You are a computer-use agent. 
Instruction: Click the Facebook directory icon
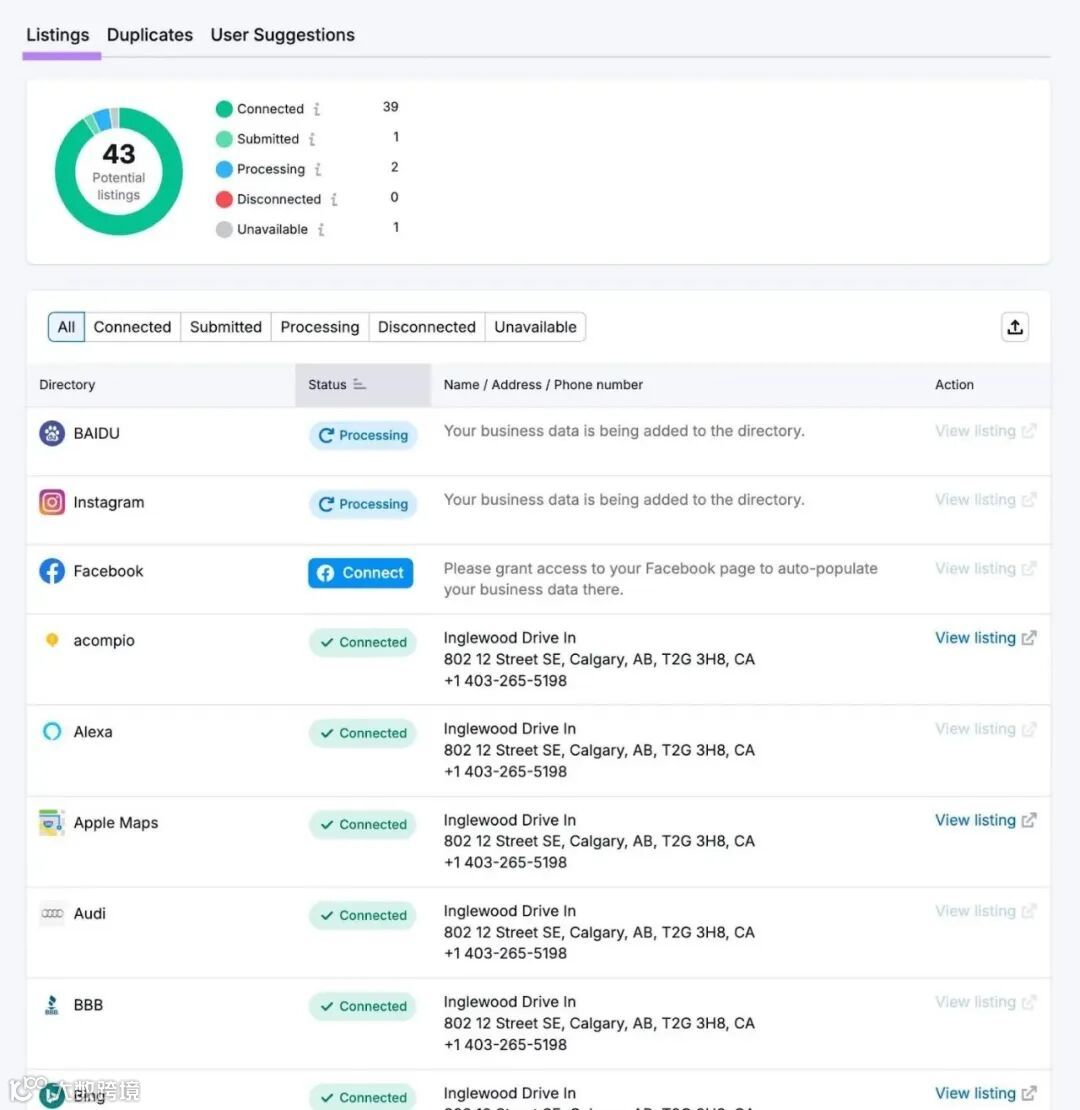(52, 571)
